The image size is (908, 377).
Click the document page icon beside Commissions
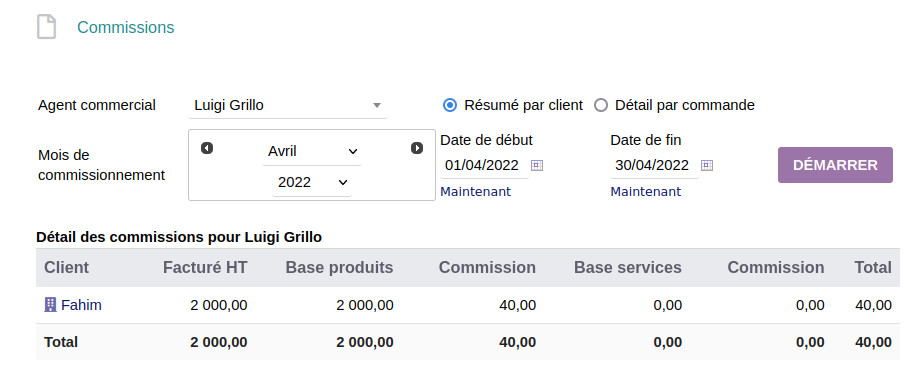click(46, 27)
